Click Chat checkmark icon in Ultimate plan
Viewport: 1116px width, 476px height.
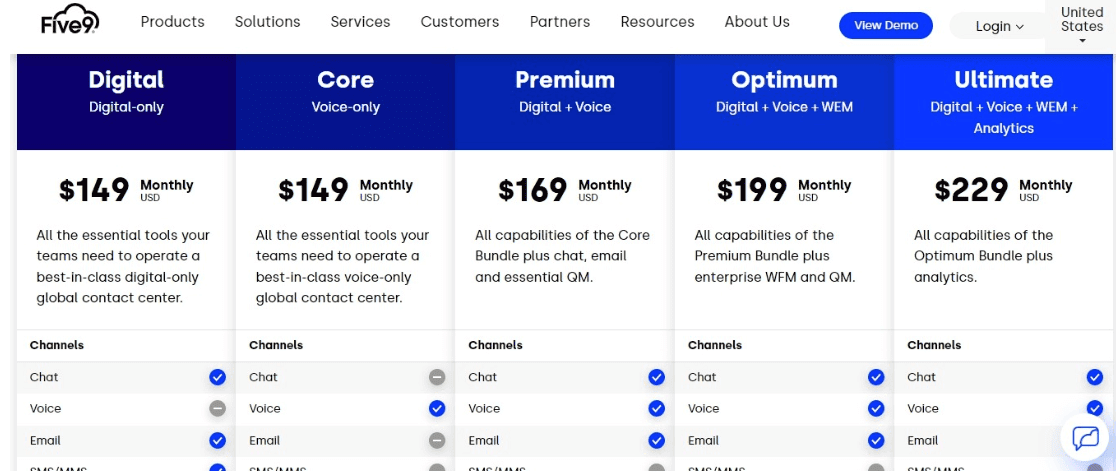[x=1095, y=377]
